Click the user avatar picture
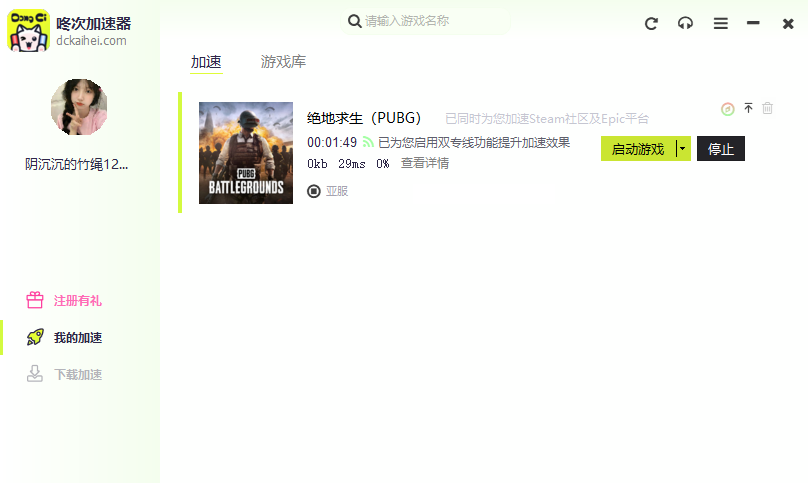The width and height of the screenshot is (808, 483). (x=79, y=107)
